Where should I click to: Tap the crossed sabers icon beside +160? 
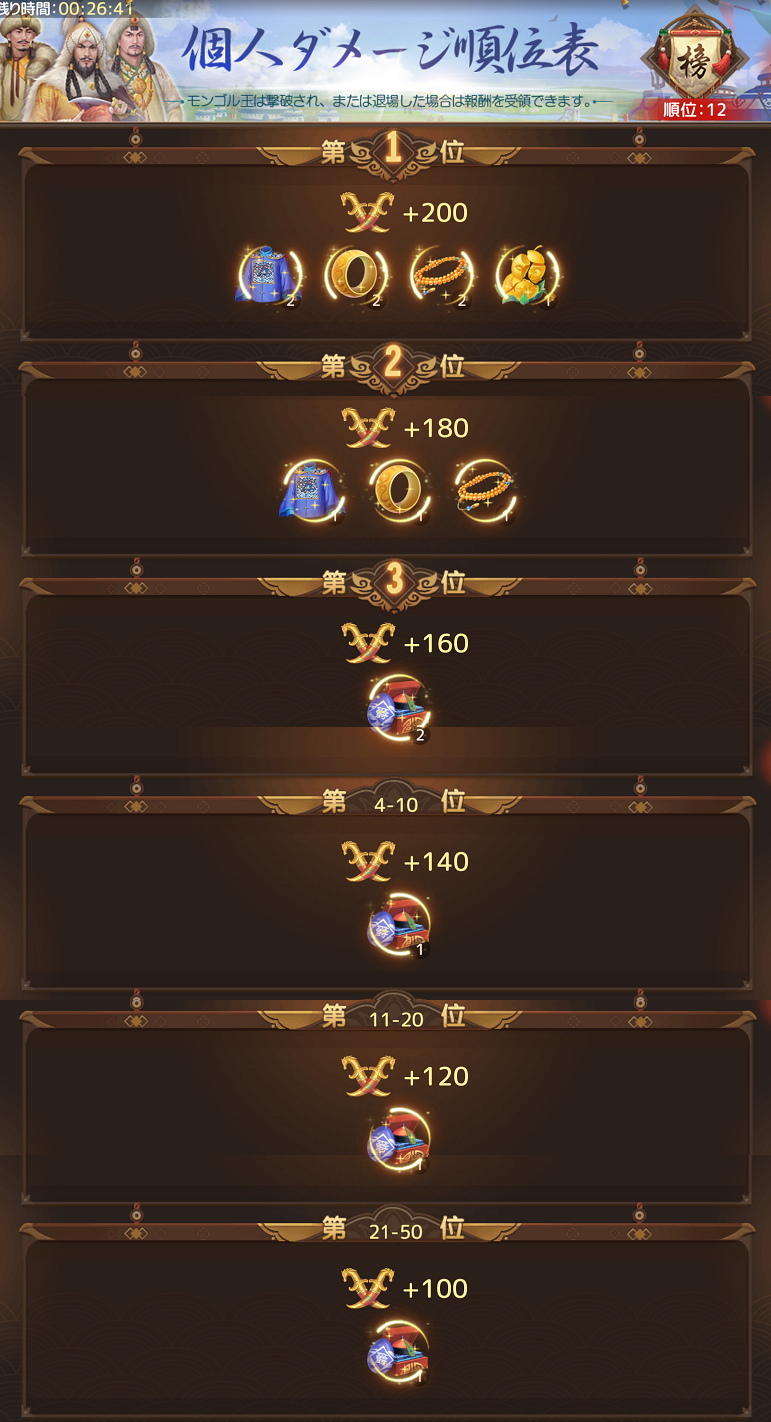368,642
